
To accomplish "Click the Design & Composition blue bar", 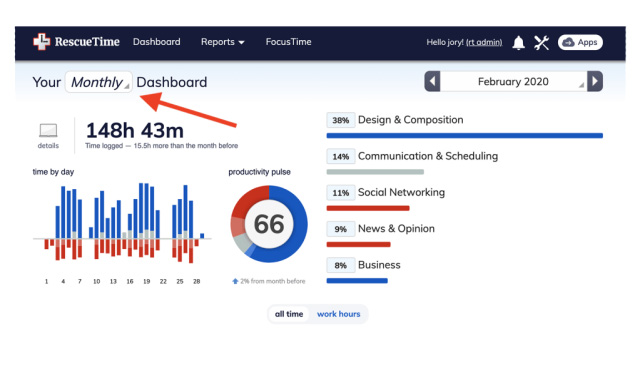I will pyautogui.click(x=464, y=136).
